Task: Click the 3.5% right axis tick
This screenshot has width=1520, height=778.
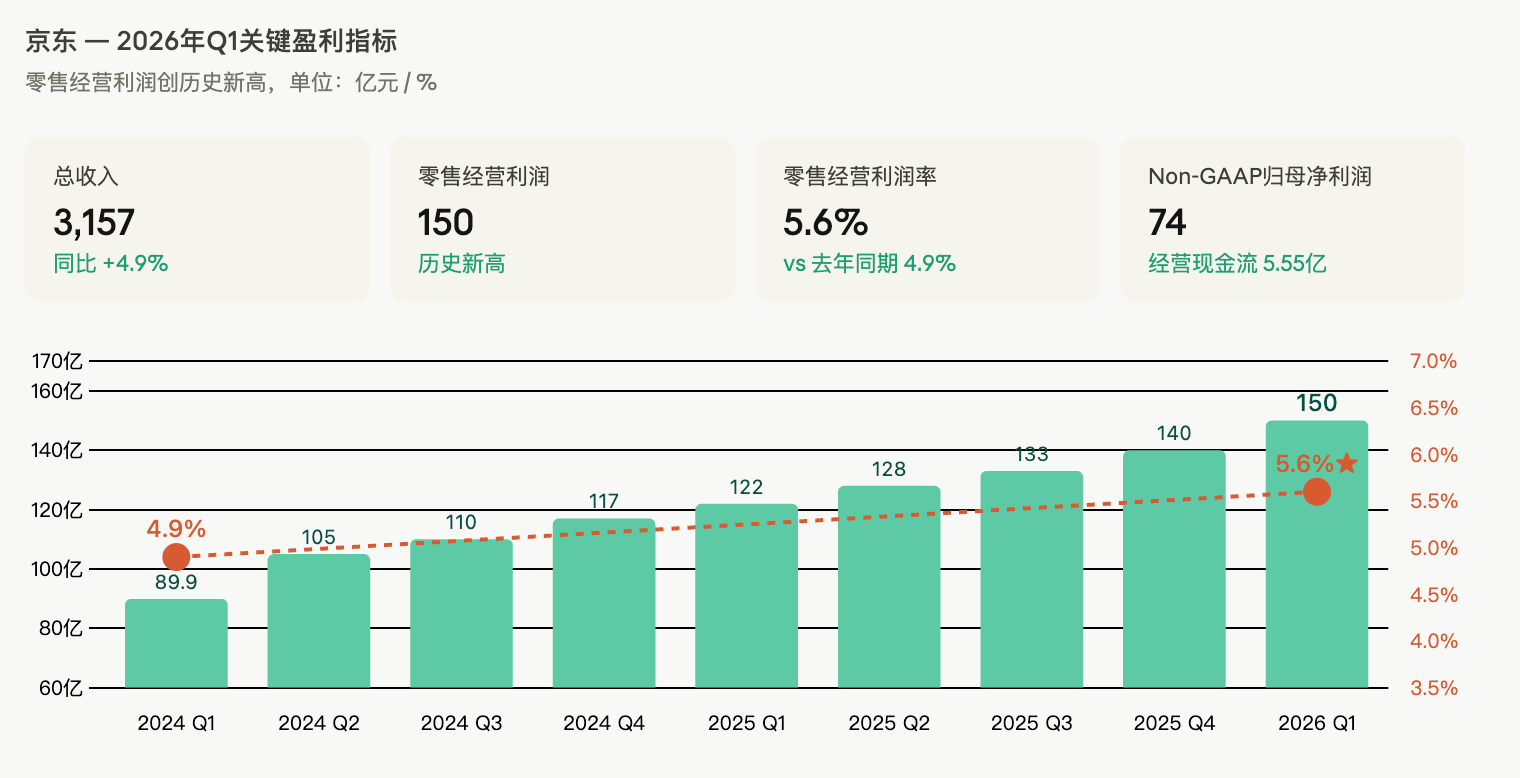Action: pos(1433,688)
